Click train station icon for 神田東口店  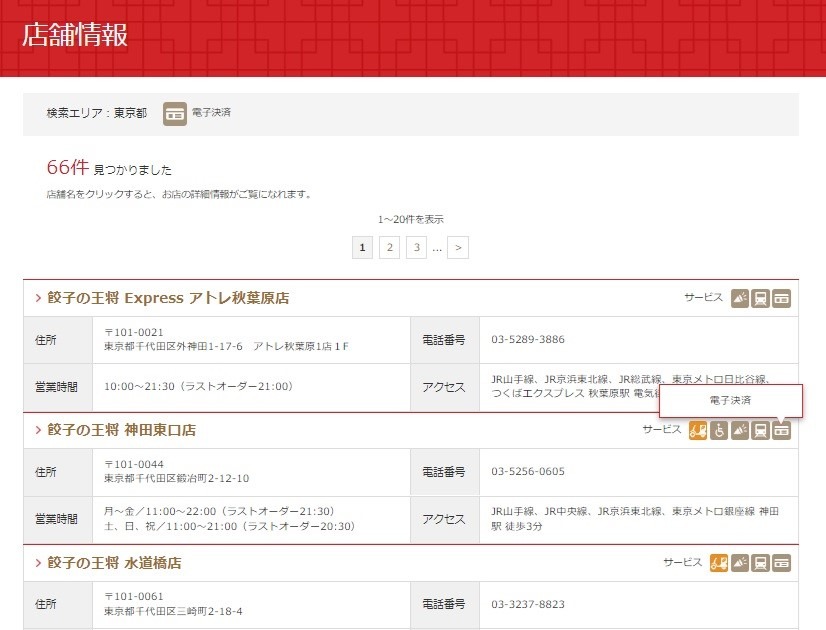coord(760,430)
